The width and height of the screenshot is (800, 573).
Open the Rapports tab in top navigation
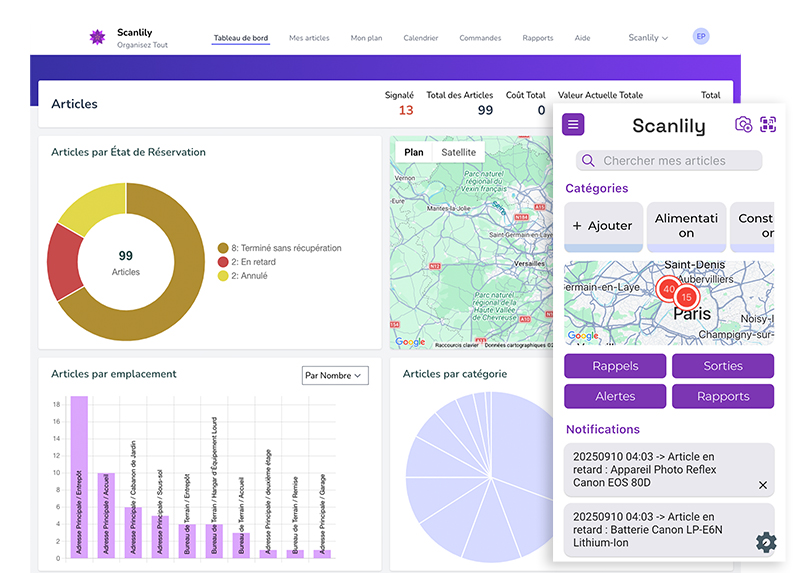click(x=538, y=38)
